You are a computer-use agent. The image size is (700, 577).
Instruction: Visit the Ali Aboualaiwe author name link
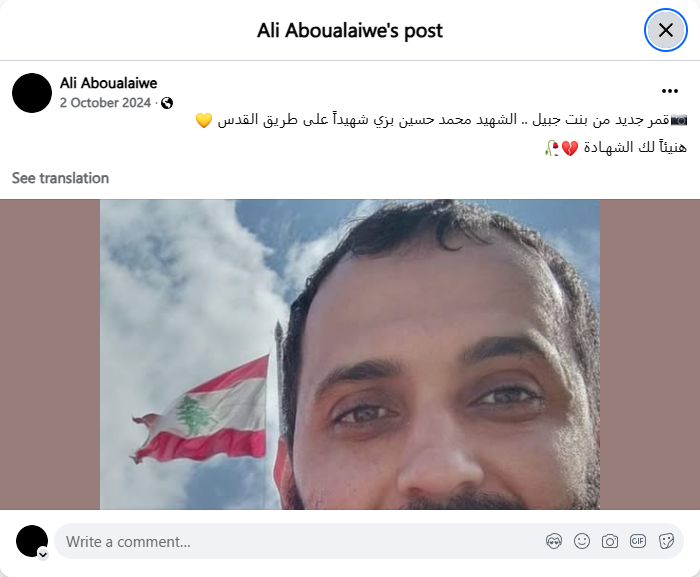pyautogui.click(x=108, y=83)
